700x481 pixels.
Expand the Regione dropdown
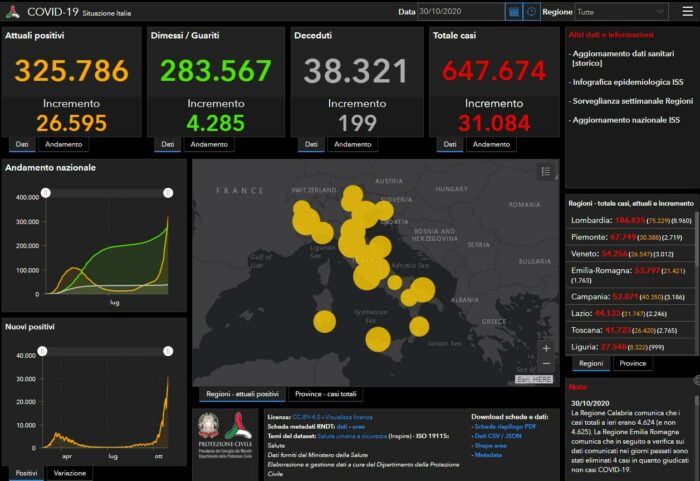[620, 12]
